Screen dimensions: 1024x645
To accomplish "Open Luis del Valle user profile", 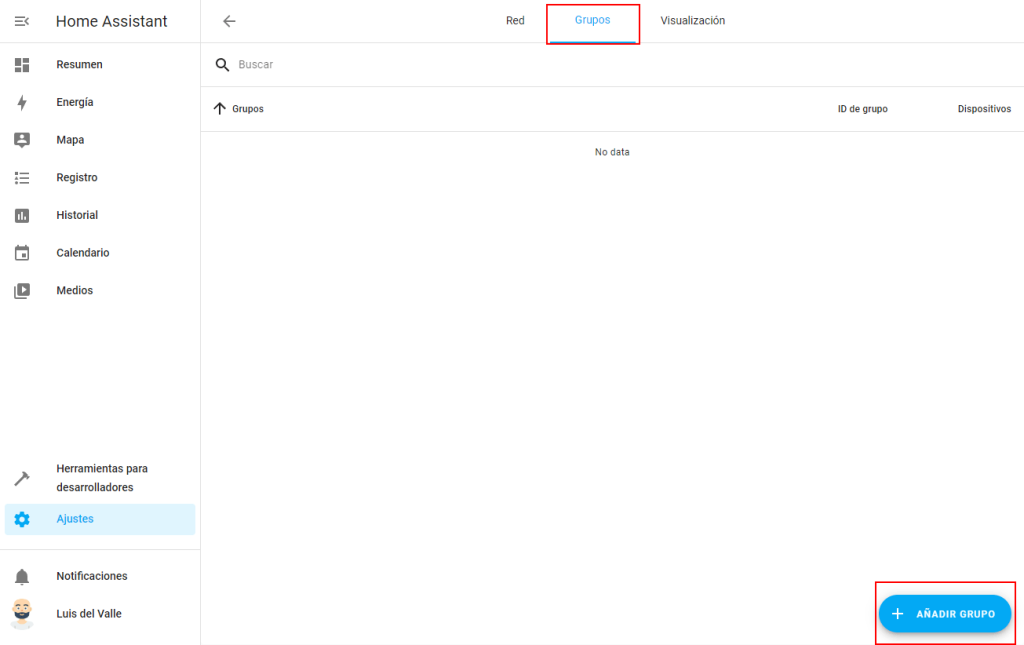I will click(x=88, y=614).
